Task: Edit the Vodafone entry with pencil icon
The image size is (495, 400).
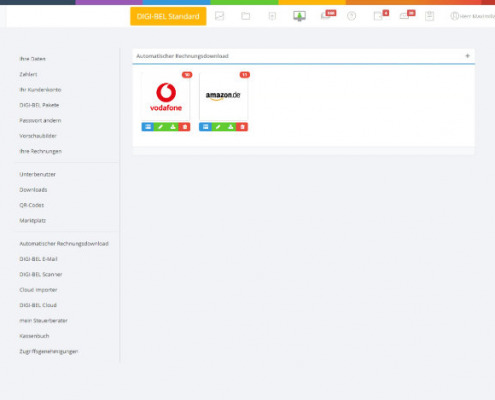Action: click(x=160, y=127)
